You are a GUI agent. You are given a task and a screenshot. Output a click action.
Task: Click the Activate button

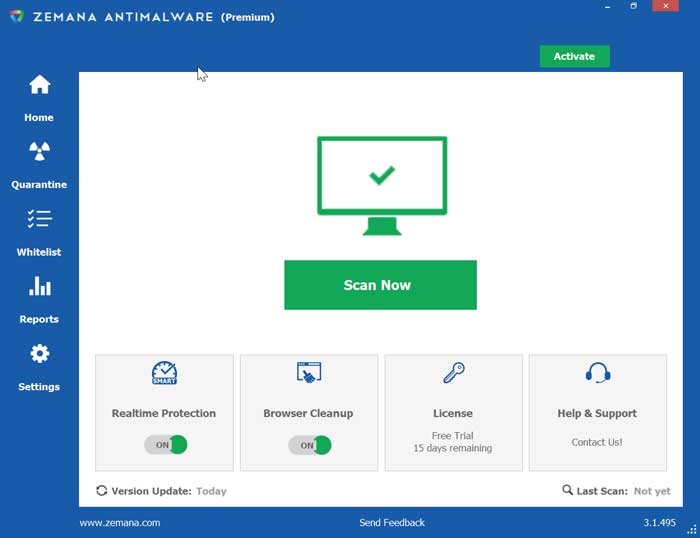click(575, 56)
